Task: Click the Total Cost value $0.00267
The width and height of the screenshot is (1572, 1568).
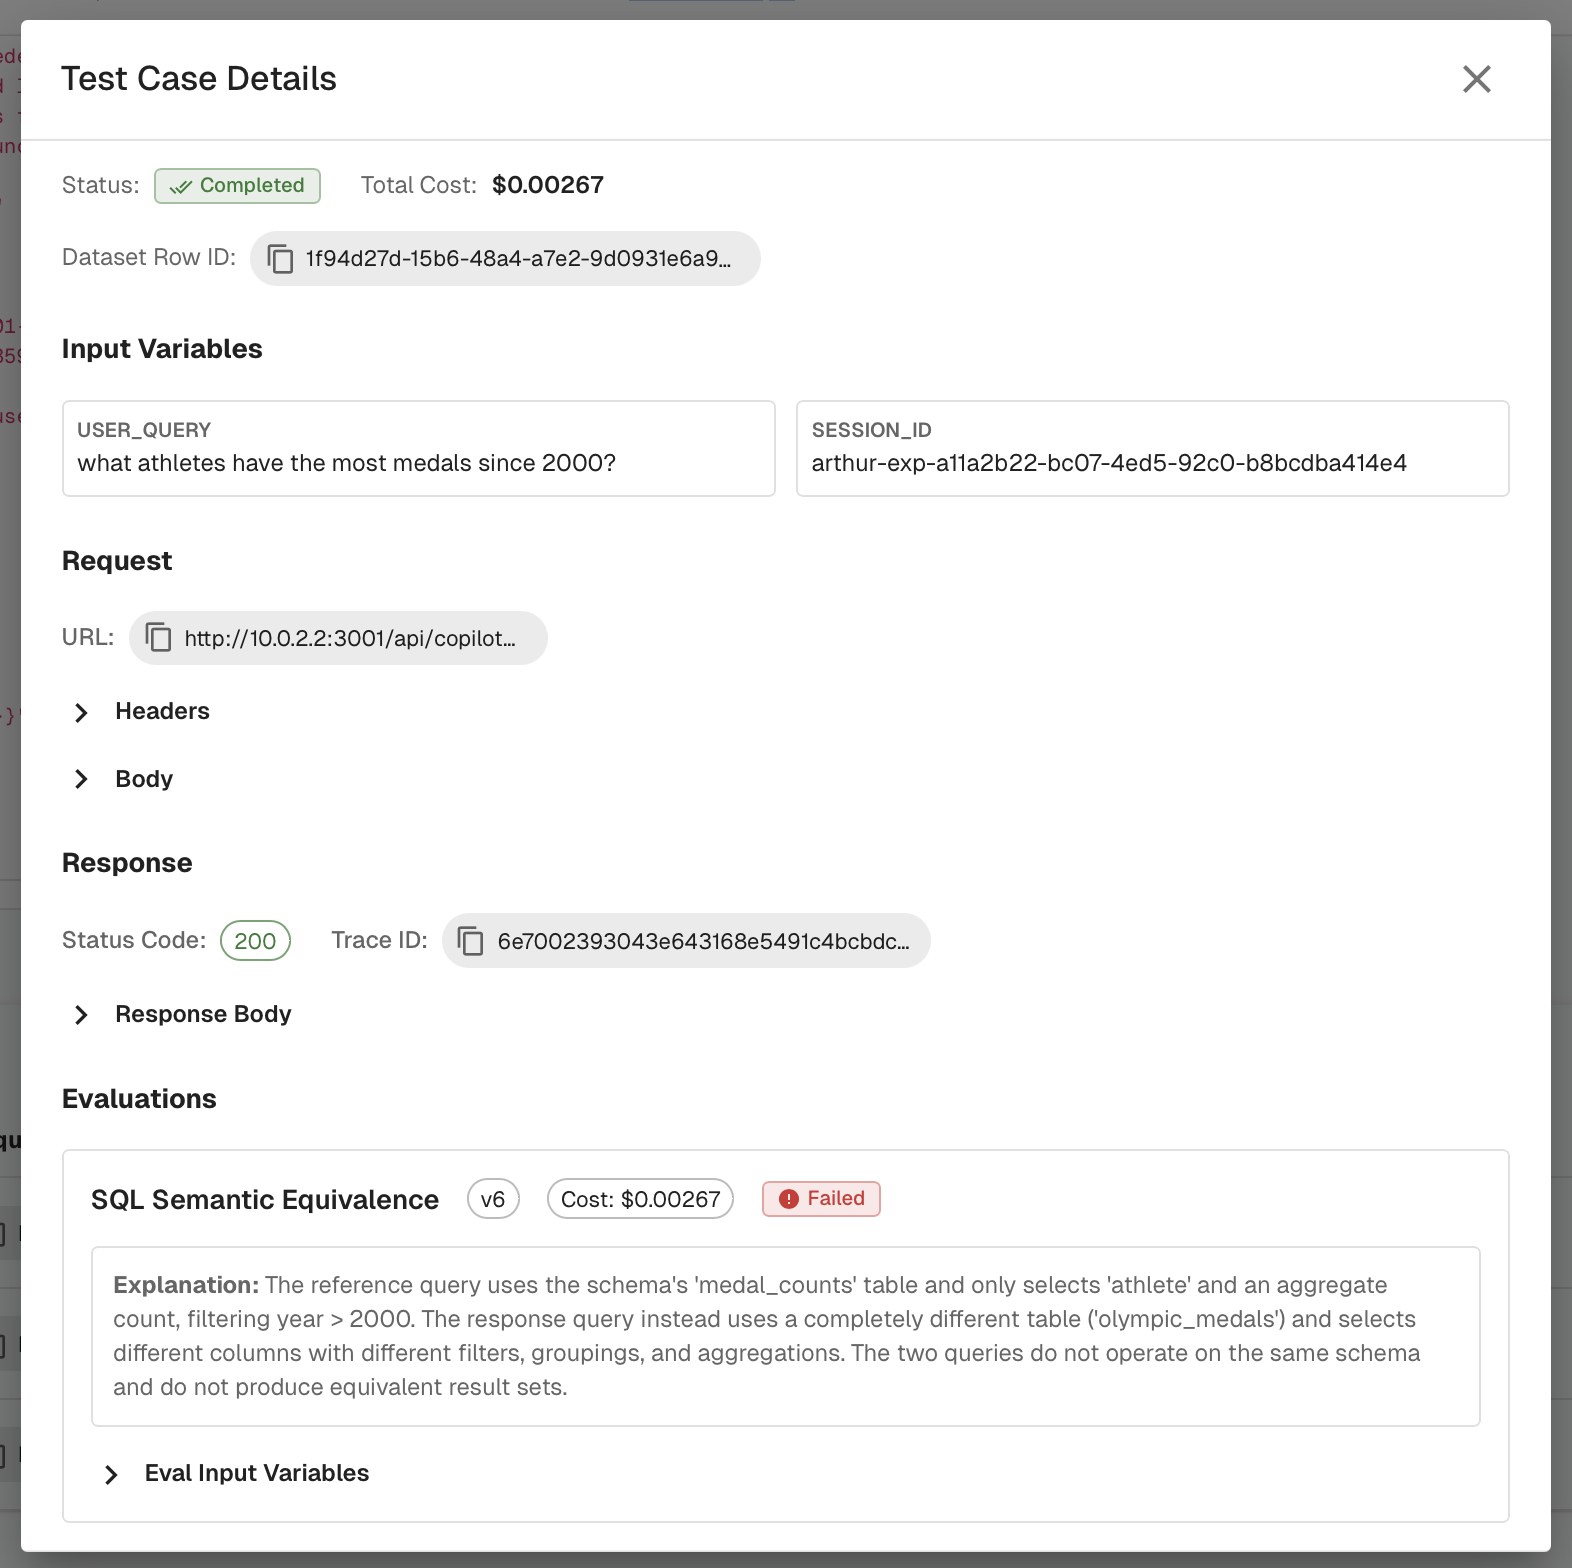Action: (x=548, y=185)
